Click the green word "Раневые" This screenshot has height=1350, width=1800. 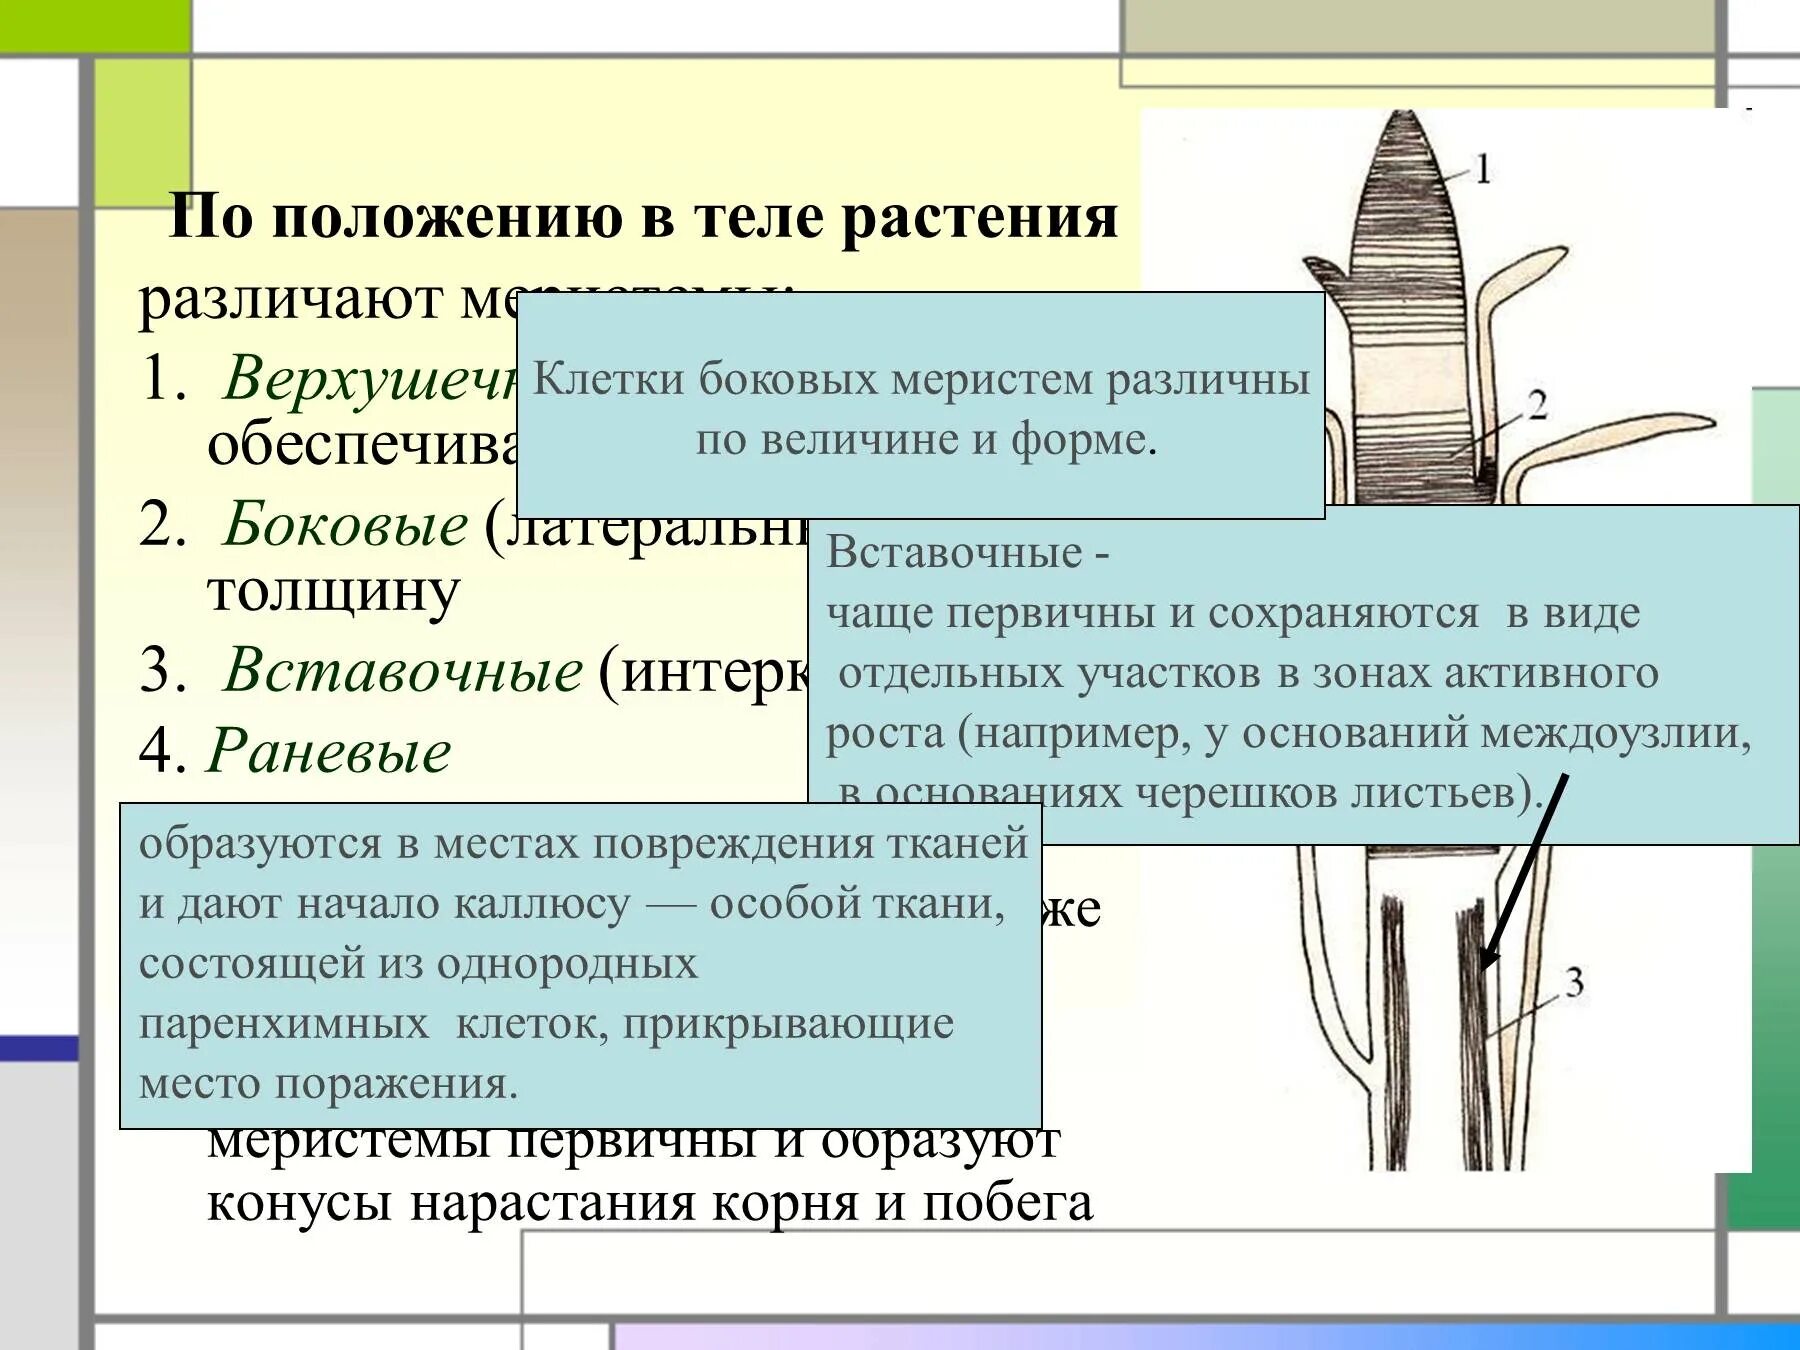(329, 750)
